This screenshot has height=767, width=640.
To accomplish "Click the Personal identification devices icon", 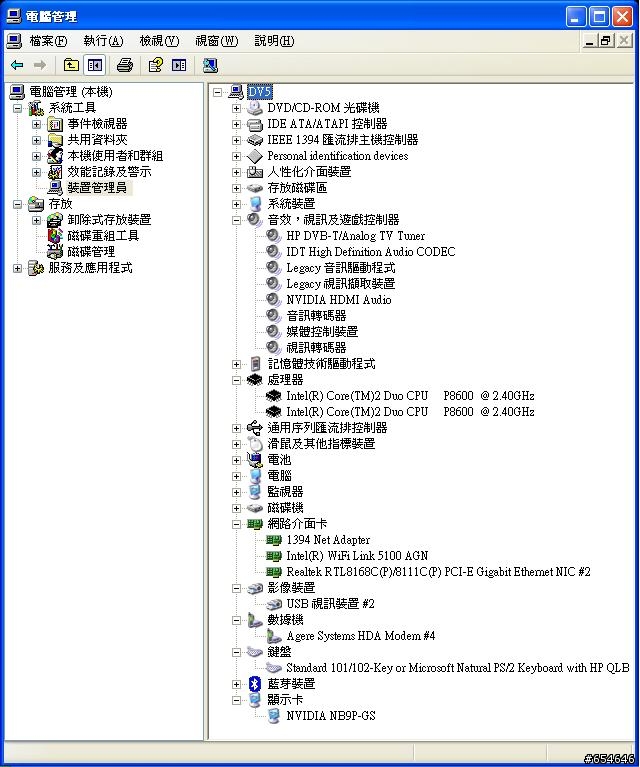I will 255,156.
